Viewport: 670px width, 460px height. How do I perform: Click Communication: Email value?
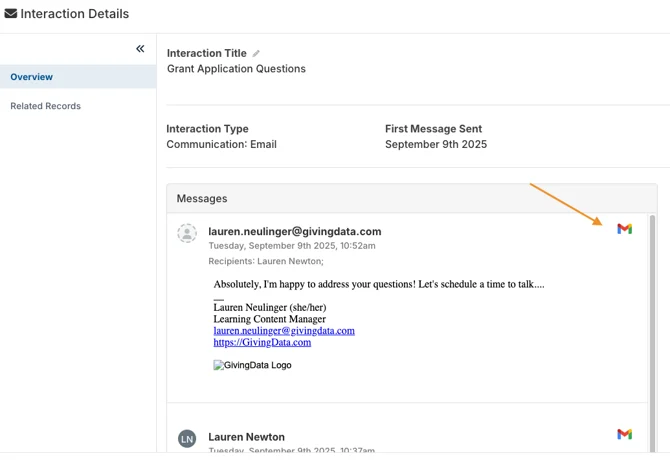point(221,144)
